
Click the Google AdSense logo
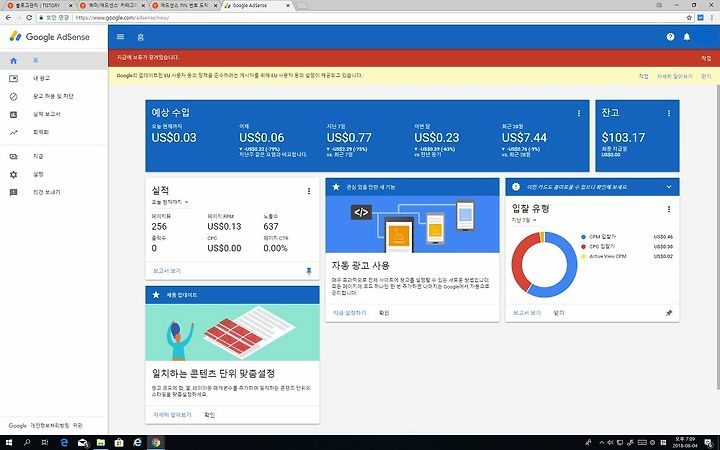pos(50,37)
